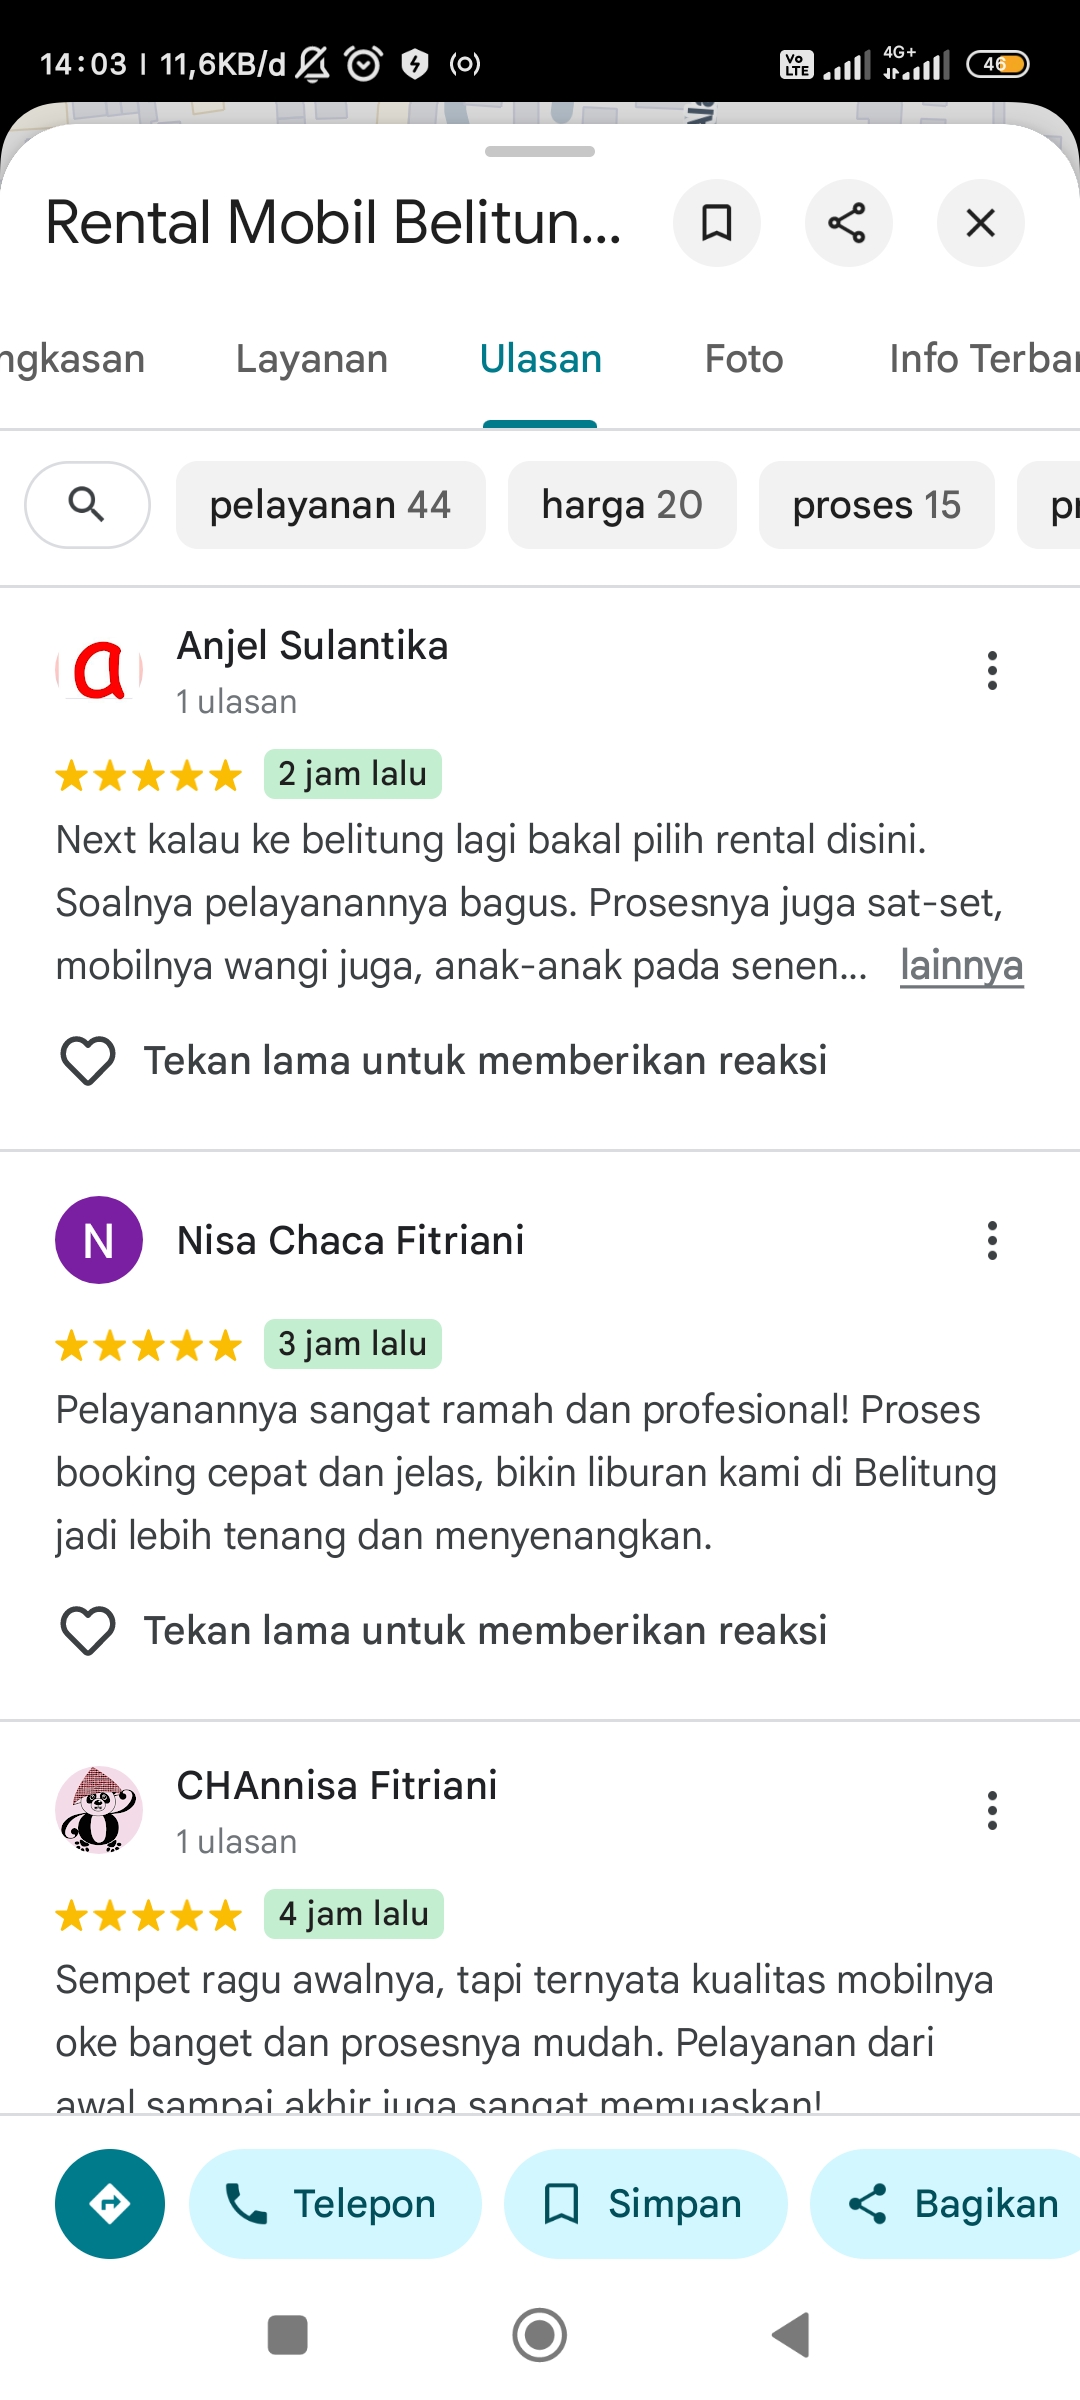Open Anjel Sulantika's profile avatar
Image resolution: width=1080 pixels, height=2400 pixels.
pyautogui.click(x=99, y=671)
